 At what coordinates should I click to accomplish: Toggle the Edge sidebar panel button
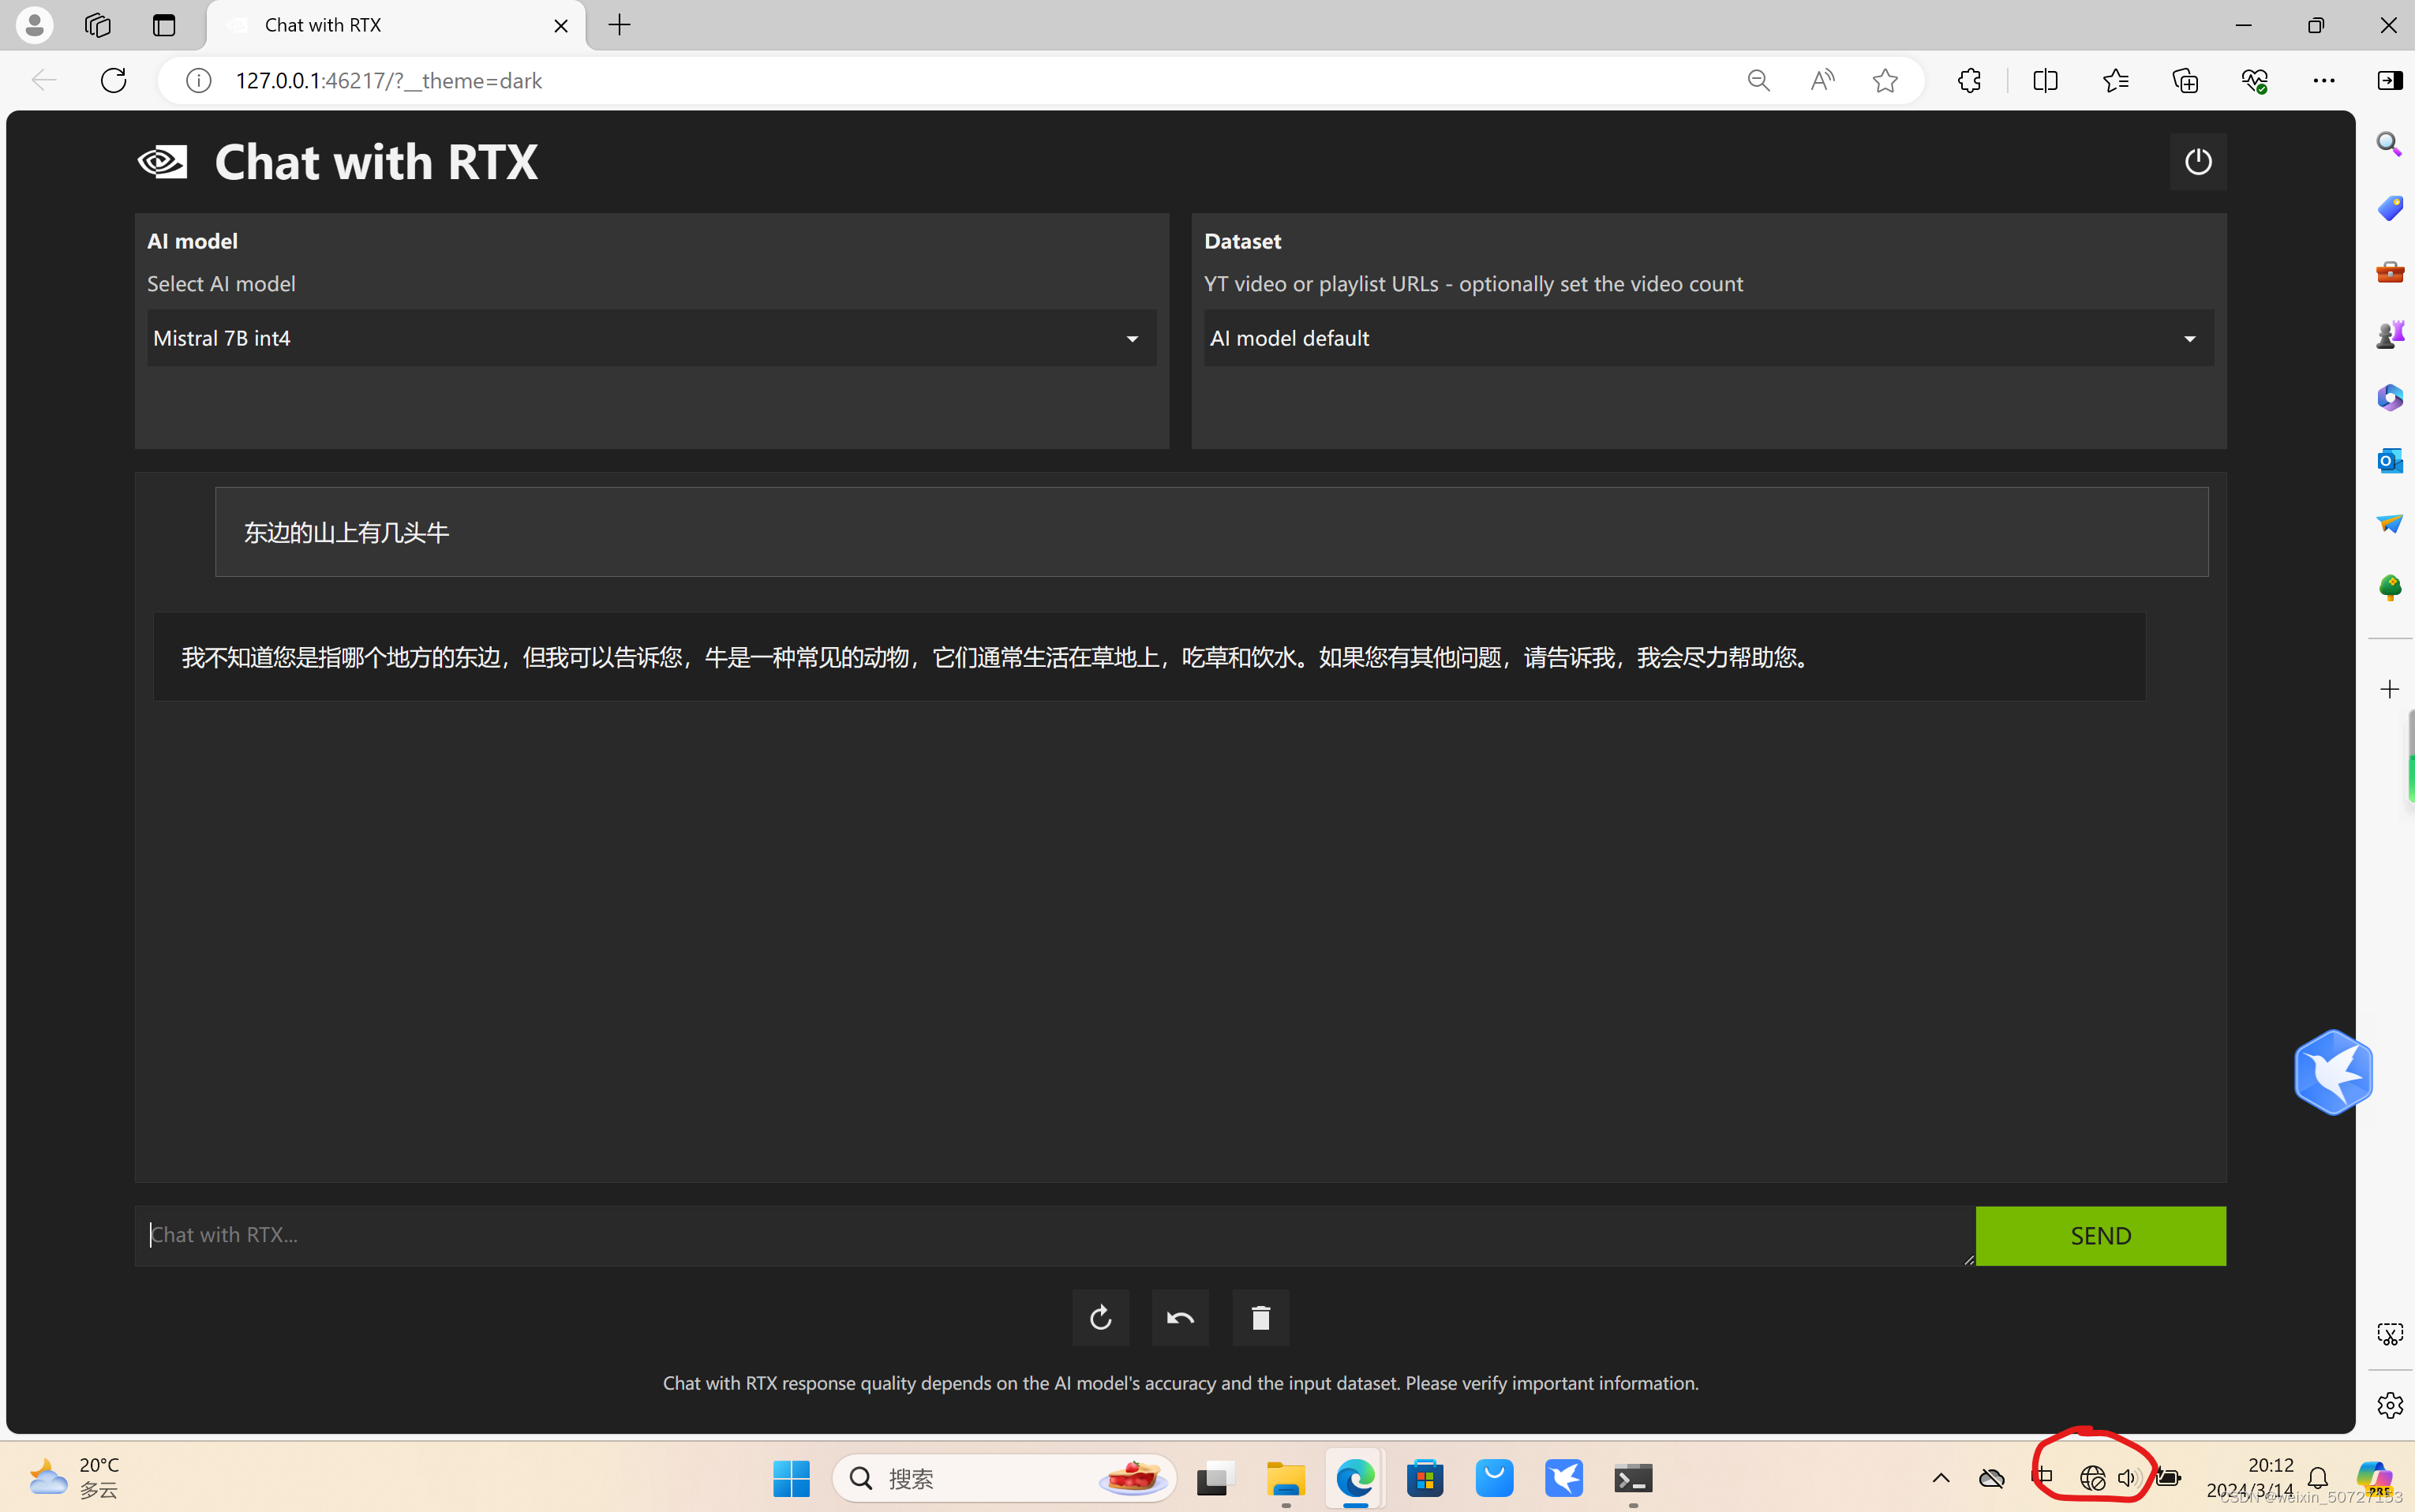pyautogui.click(x=2389, y=80)
